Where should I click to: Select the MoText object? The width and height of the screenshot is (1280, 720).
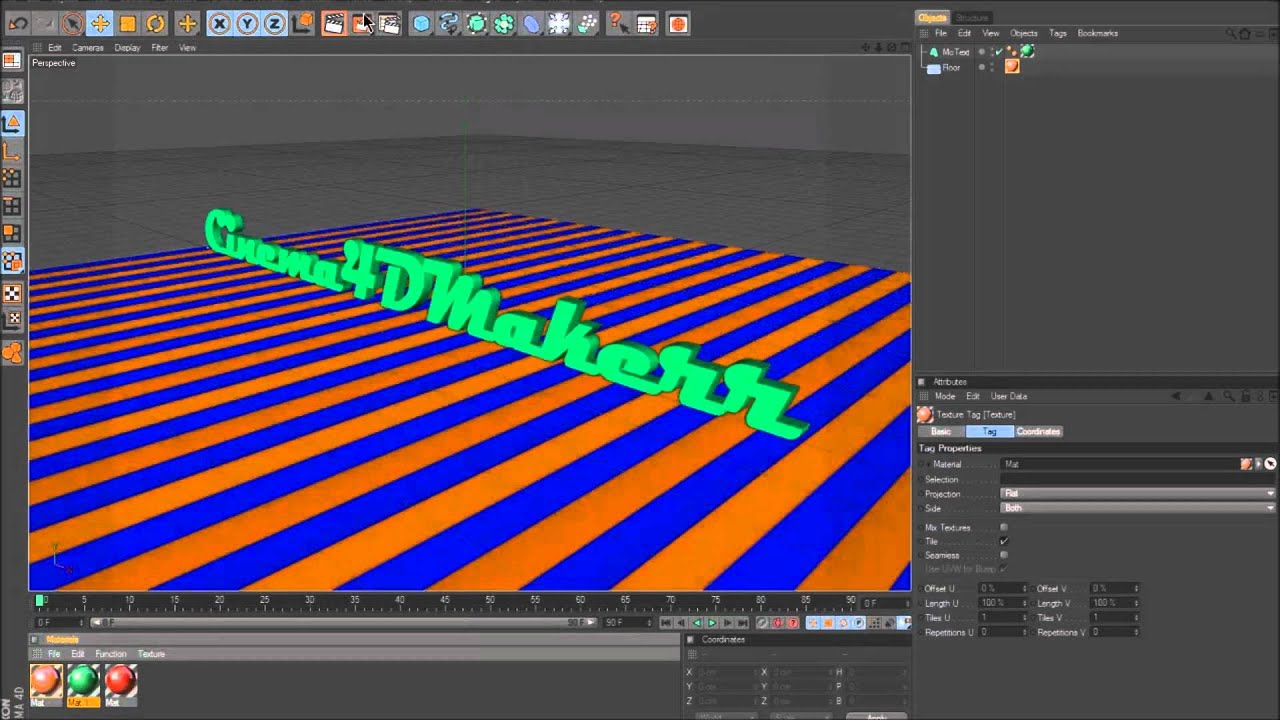[x=956, y=52]
